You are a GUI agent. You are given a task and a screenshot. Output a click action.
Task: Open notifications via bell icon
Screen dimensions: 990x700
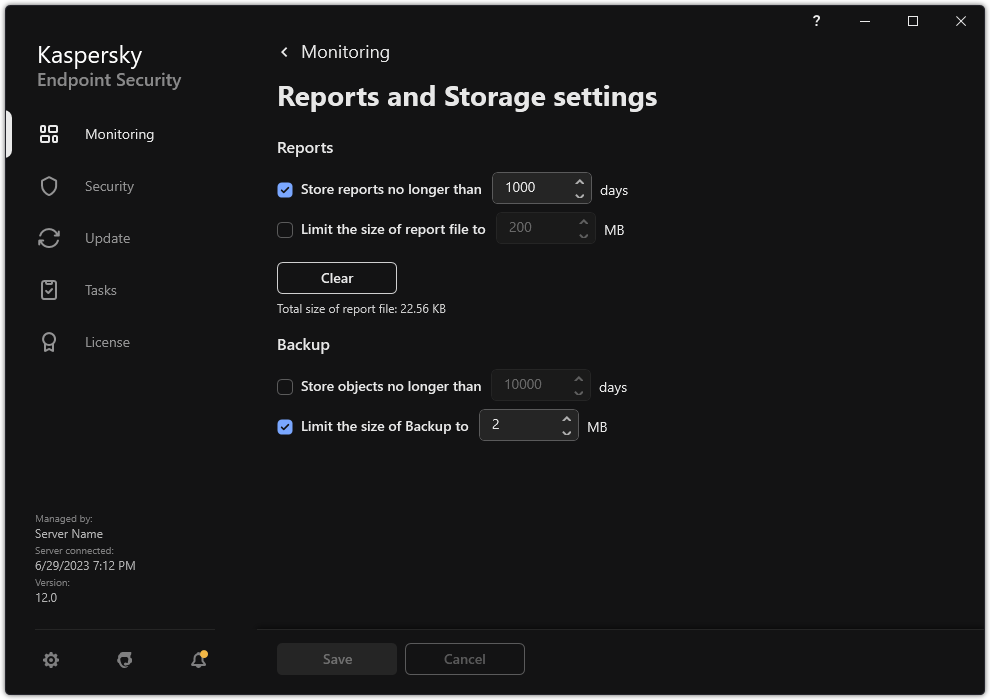pos(197,660)
